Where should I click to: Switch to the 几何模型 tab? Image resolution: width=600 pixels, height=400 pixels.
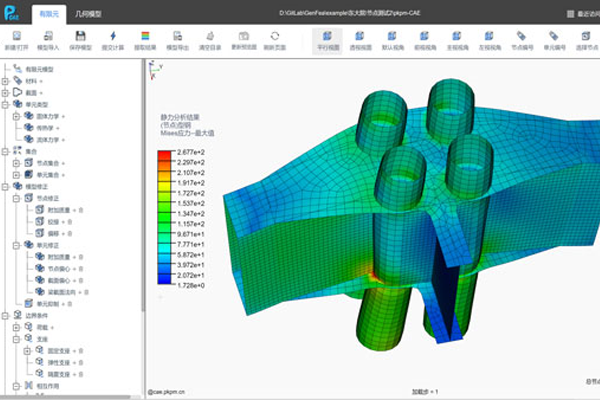[x=90, y=13]
